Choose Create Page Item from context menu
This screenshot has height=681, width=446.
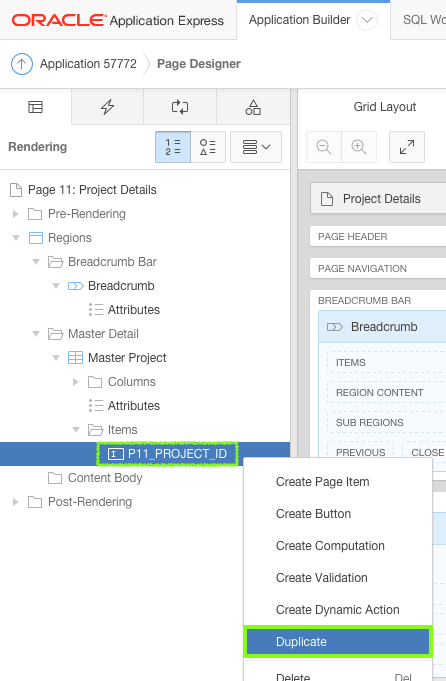(x=338, y=482)
